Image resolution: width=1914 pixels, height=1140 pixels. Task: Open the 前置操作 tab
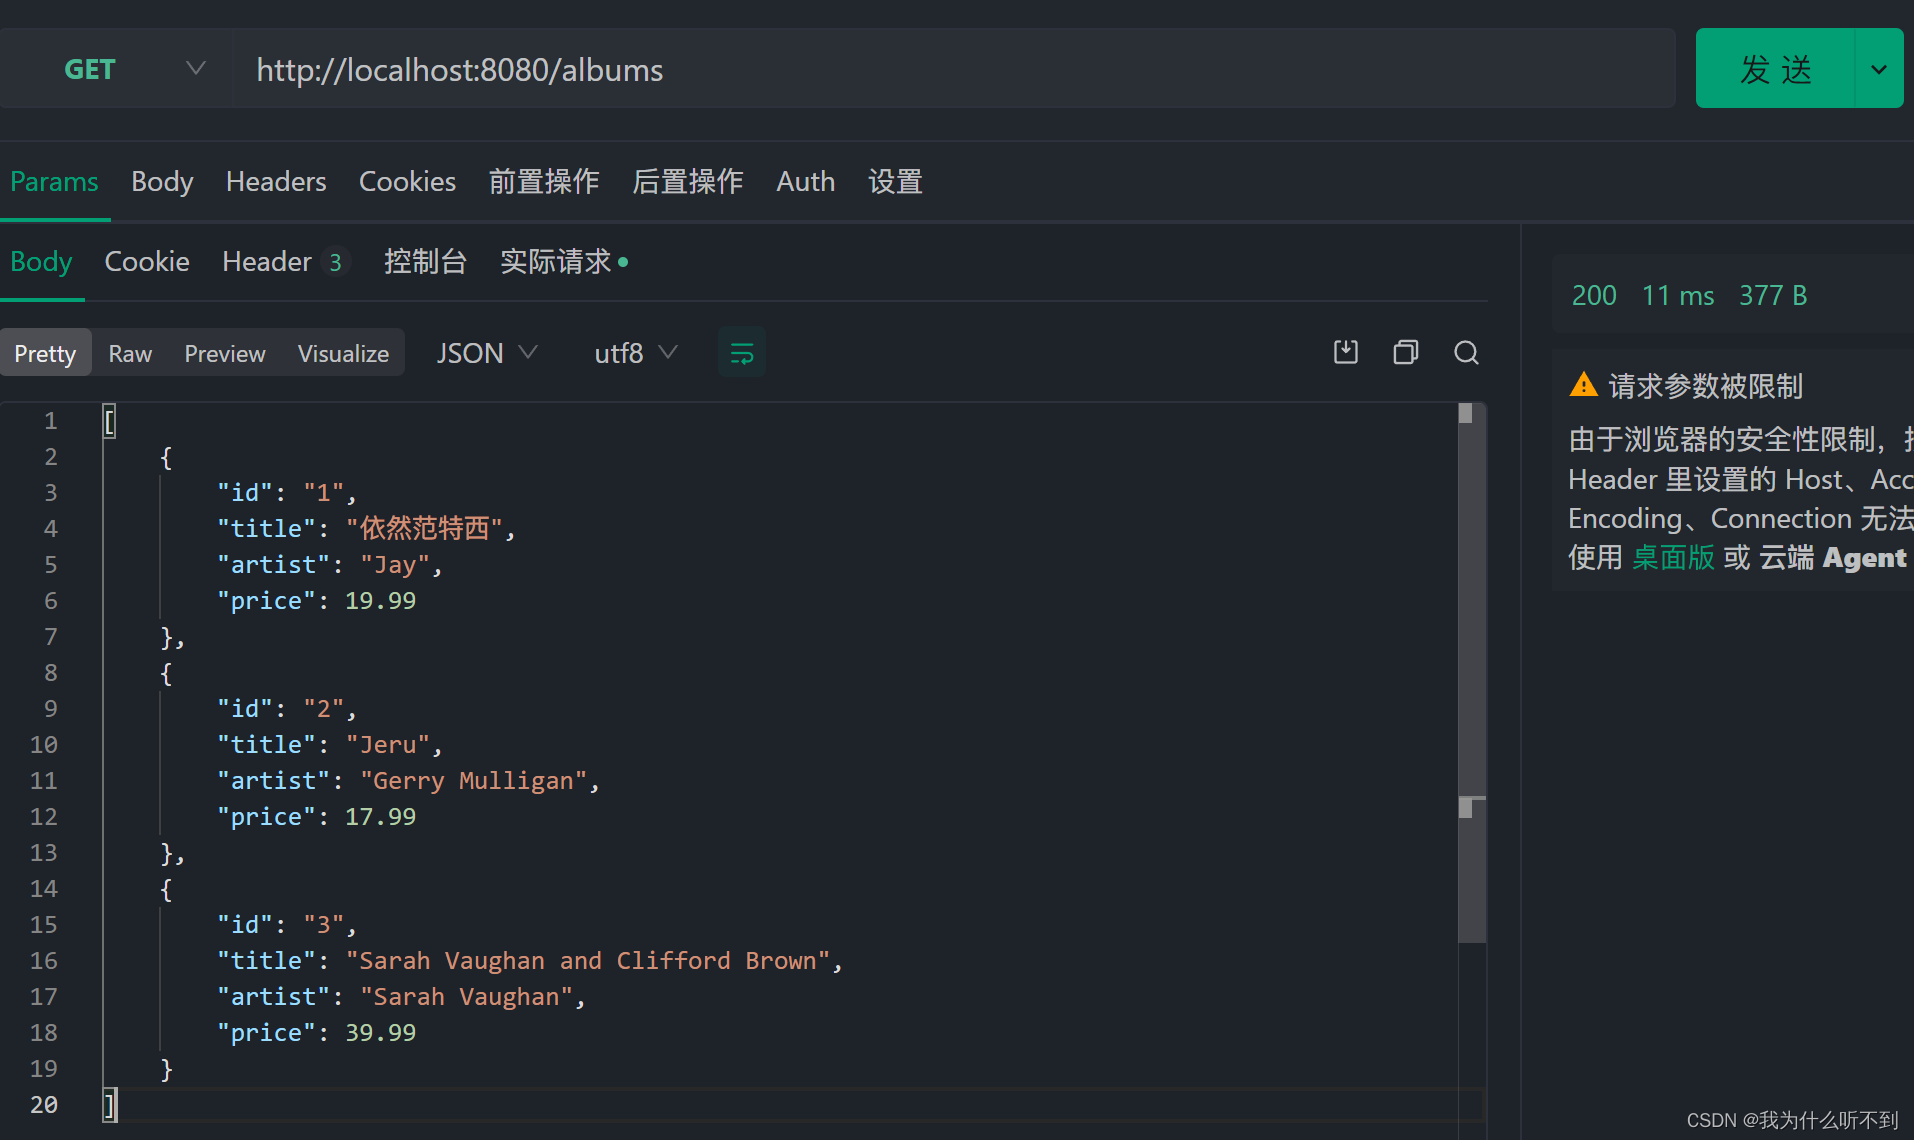pos(544,182)
